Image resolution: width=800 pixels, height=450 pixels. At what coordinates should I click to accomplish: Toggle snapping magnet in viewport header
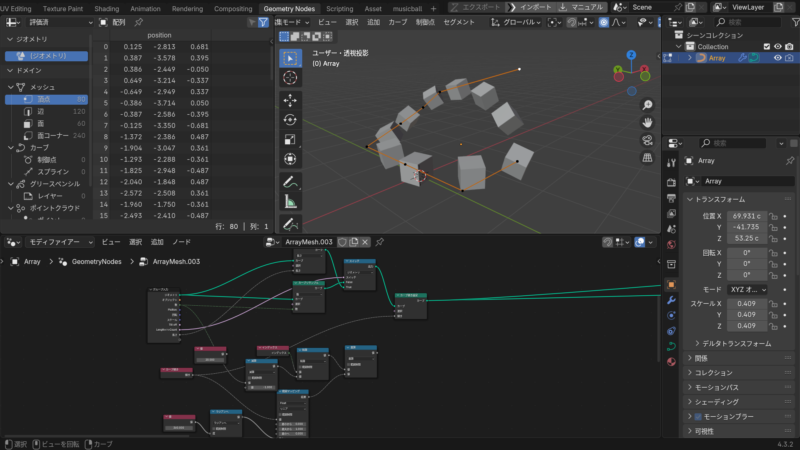tap(571, 22)
